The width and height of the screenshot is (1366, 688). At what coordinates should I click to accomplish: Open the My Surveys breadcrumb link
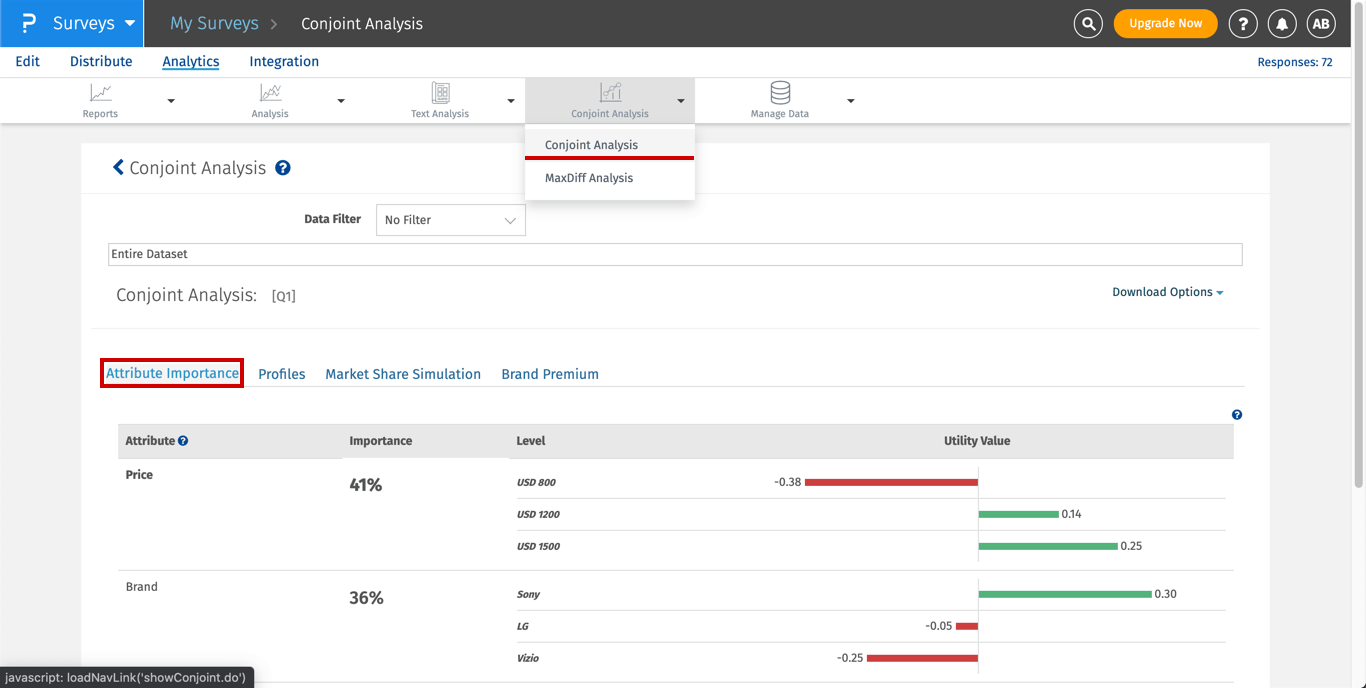tap(214, 23)
